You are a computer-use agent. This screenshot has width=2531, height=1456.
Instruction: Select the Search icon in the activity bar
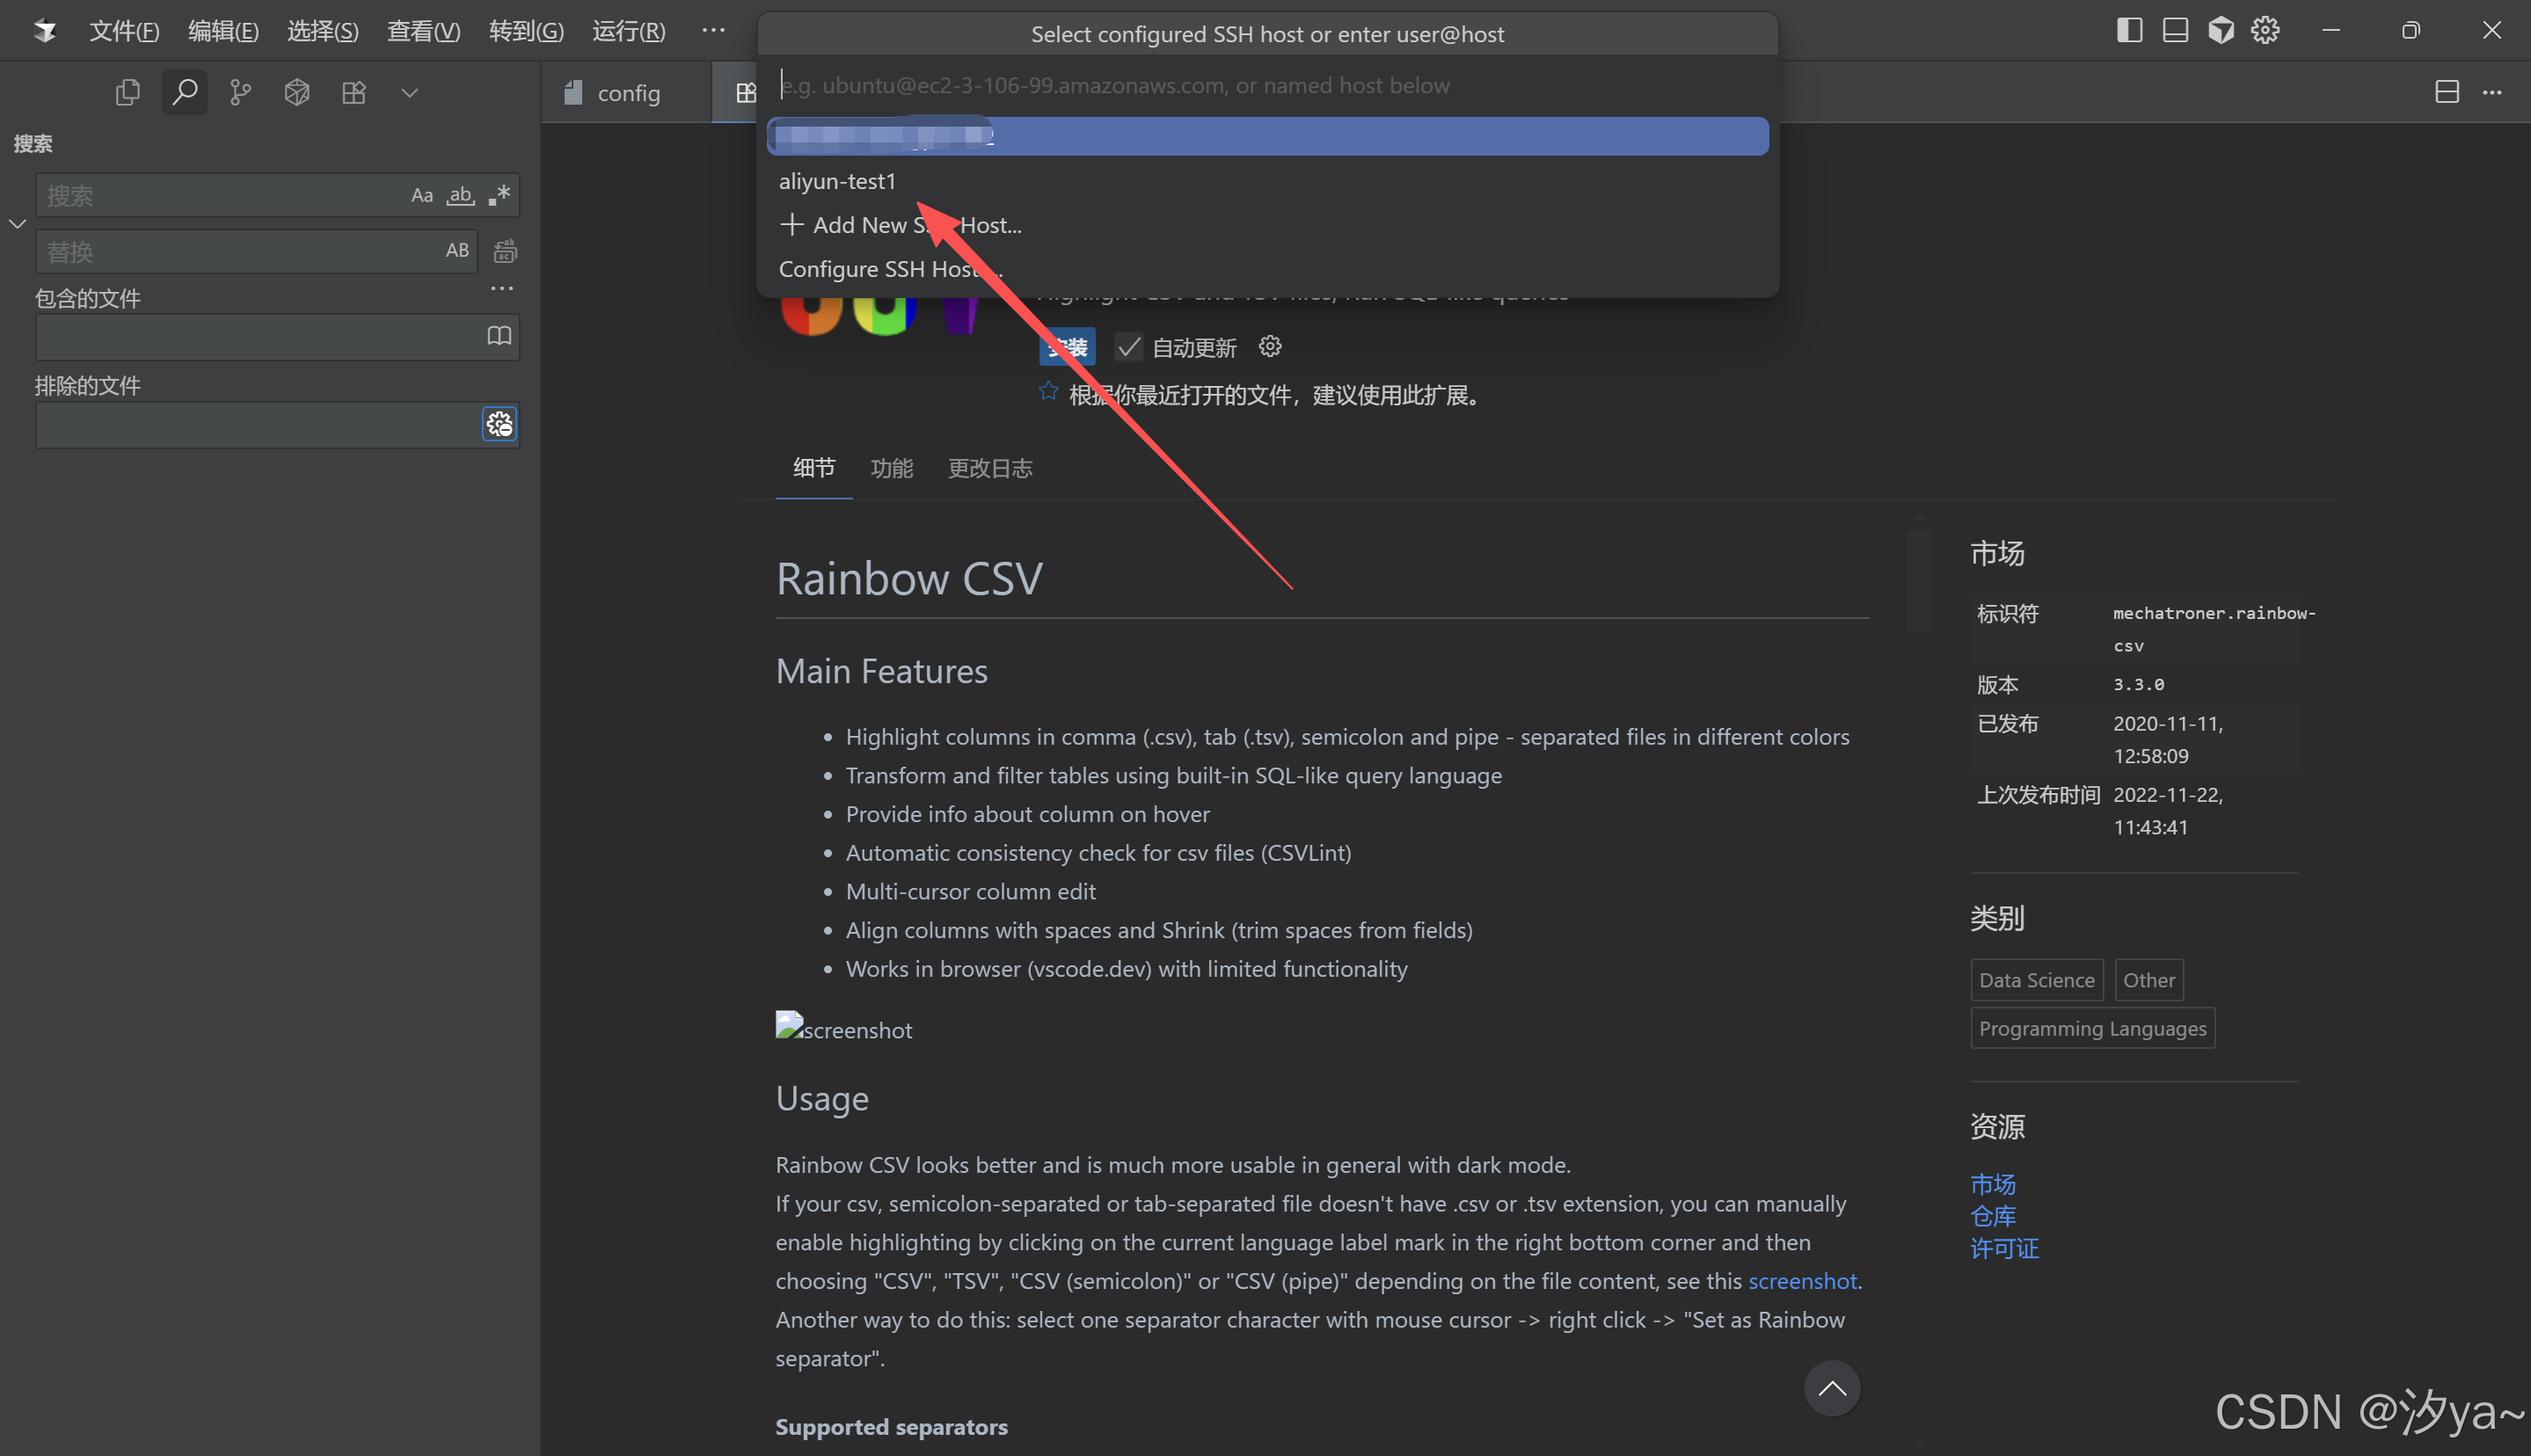point(184,91)
